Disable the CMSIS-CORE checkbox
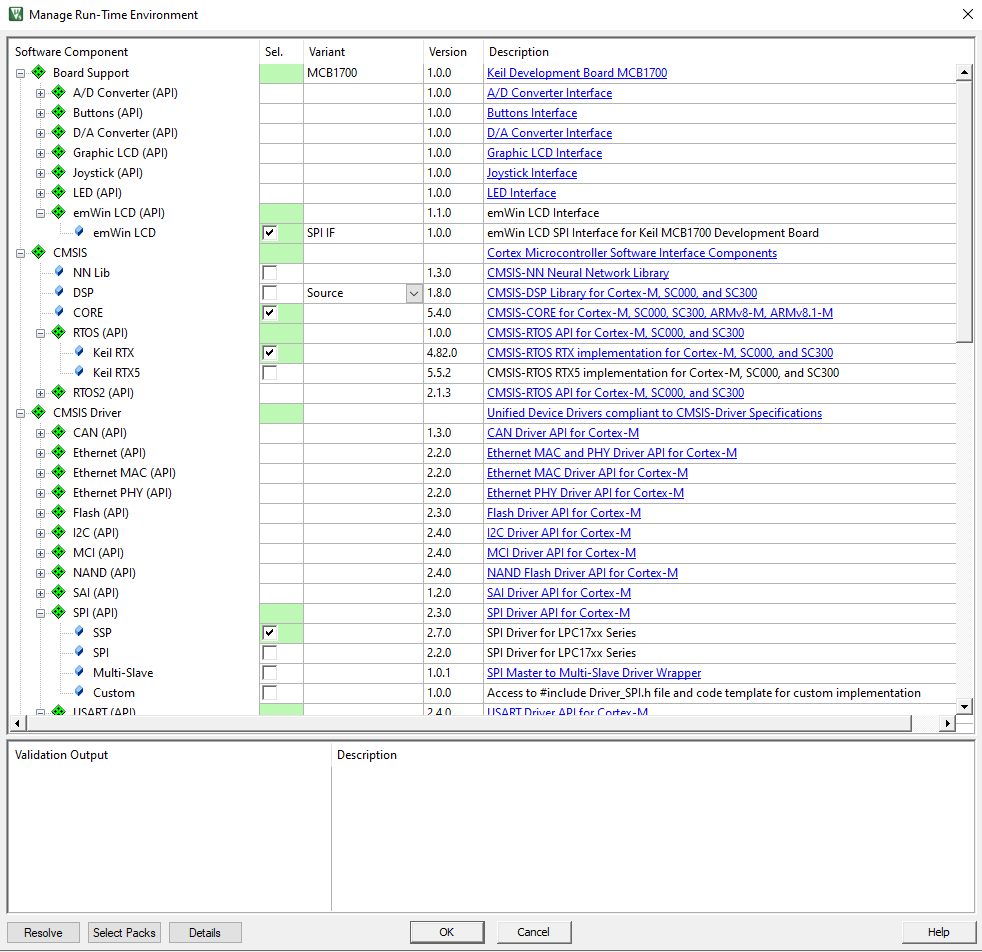 (268, 312)
